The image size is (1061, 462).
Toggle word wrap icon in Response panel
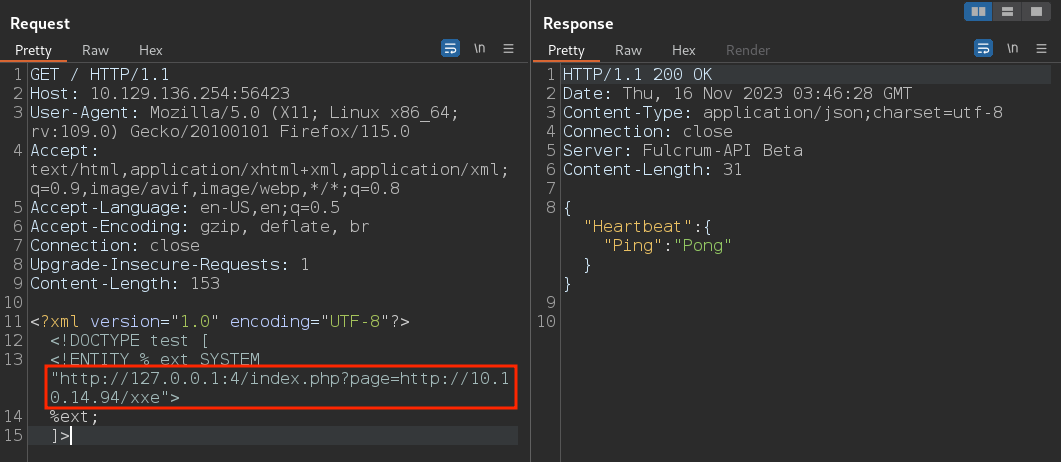(983, 49)
